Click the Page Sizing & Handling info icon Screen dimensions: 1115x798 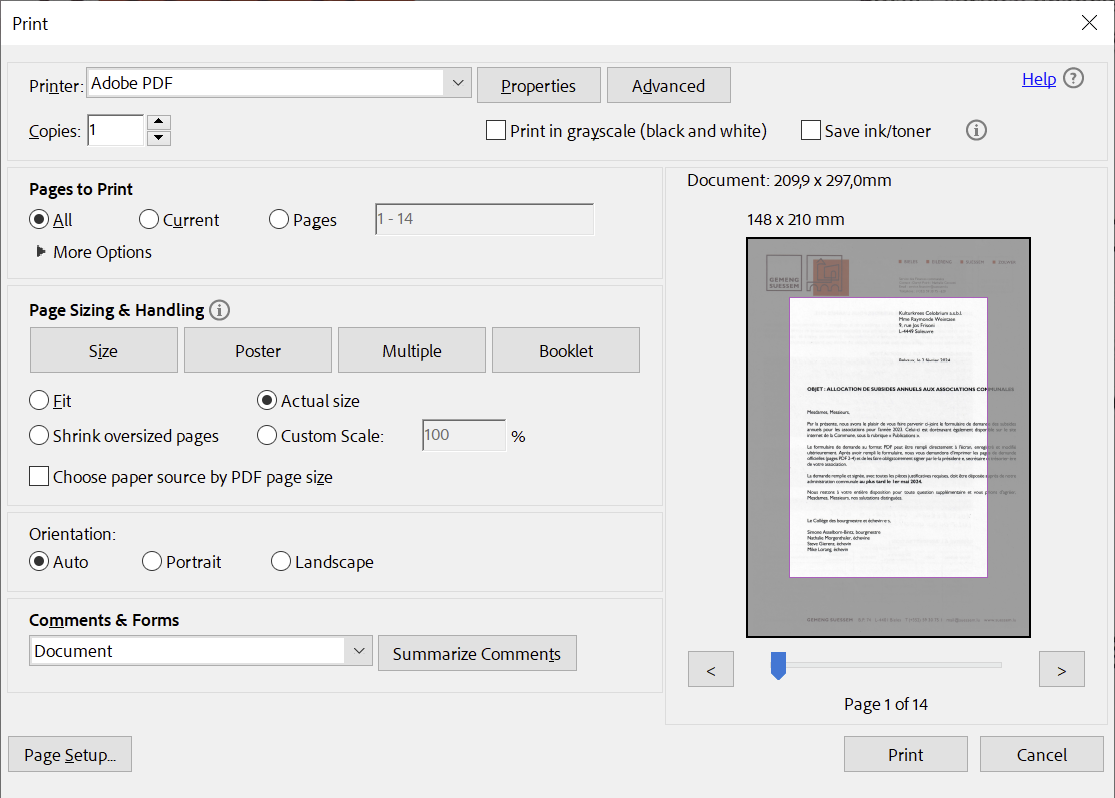[219, 310]
